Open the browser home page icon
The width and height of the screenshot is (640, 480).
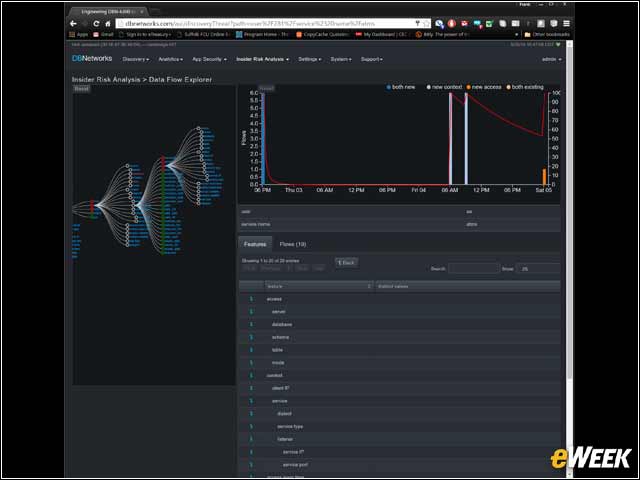pos(108,24)
